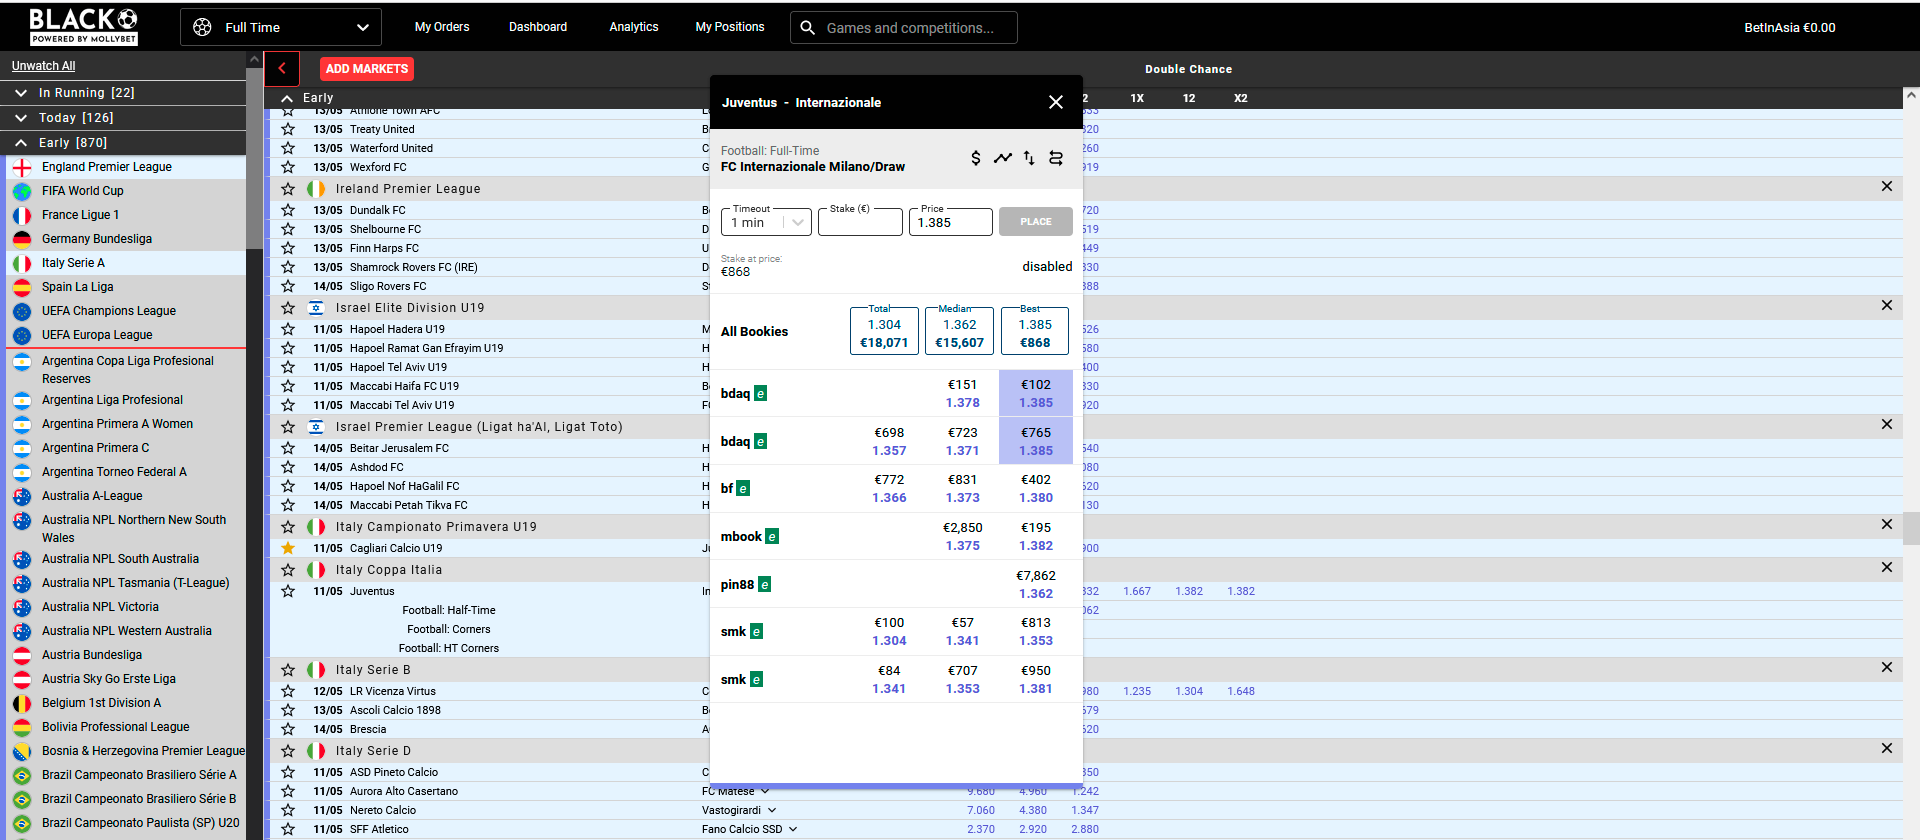Click the Total 1.304 €18,071 box
Image resolution: width=1920 pixels, height=840 pixels.
tap(885, 331)
